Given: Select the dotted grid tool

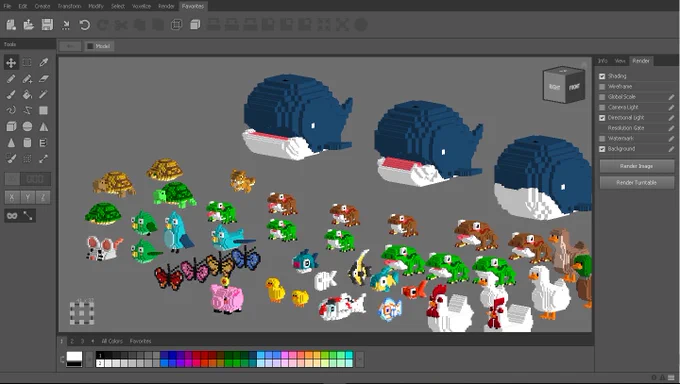Looking at the screenshot, I should point(27,158).
